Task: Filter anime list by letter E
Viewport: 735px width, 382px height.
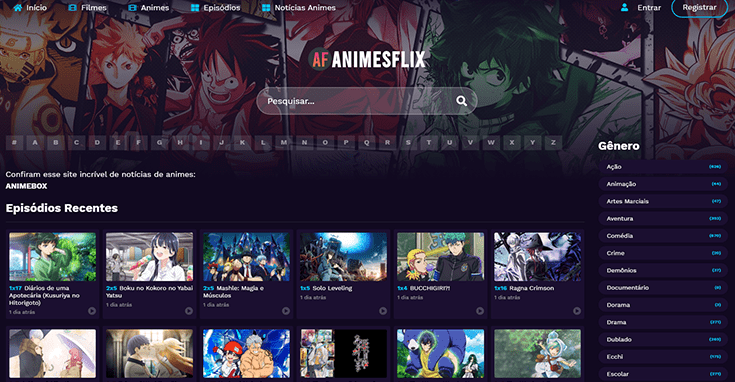Action: (x=118, y=142)
